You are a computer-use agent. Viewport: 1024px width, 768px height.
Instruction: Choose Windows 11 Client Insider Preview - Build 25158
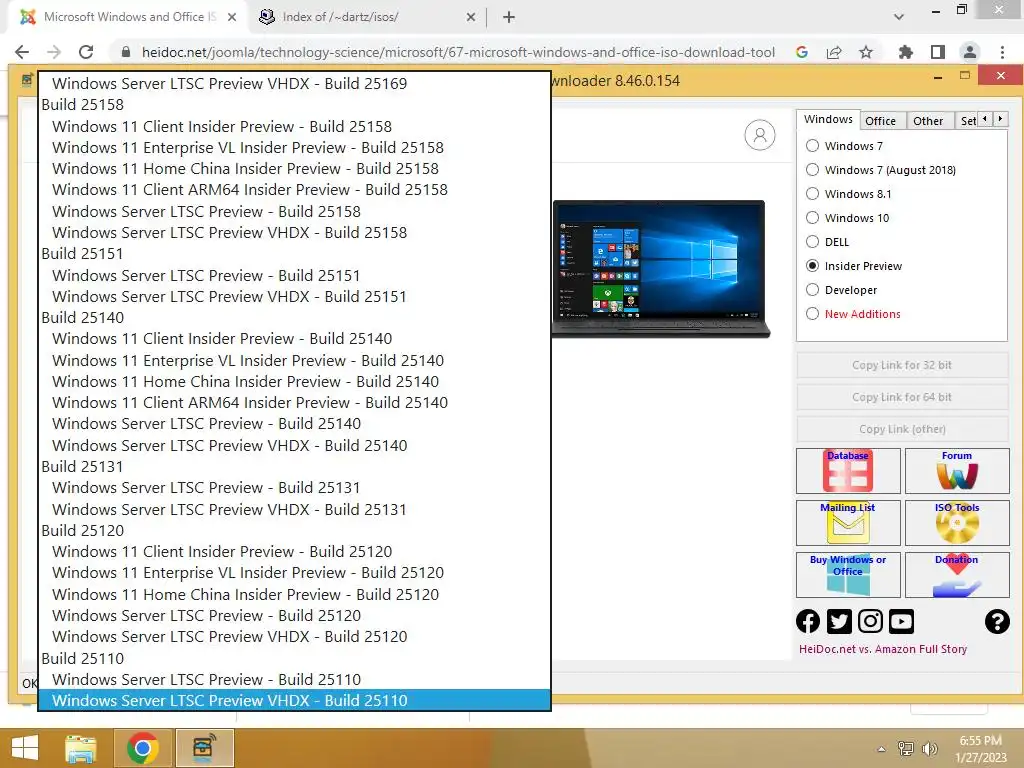[295, 126]
